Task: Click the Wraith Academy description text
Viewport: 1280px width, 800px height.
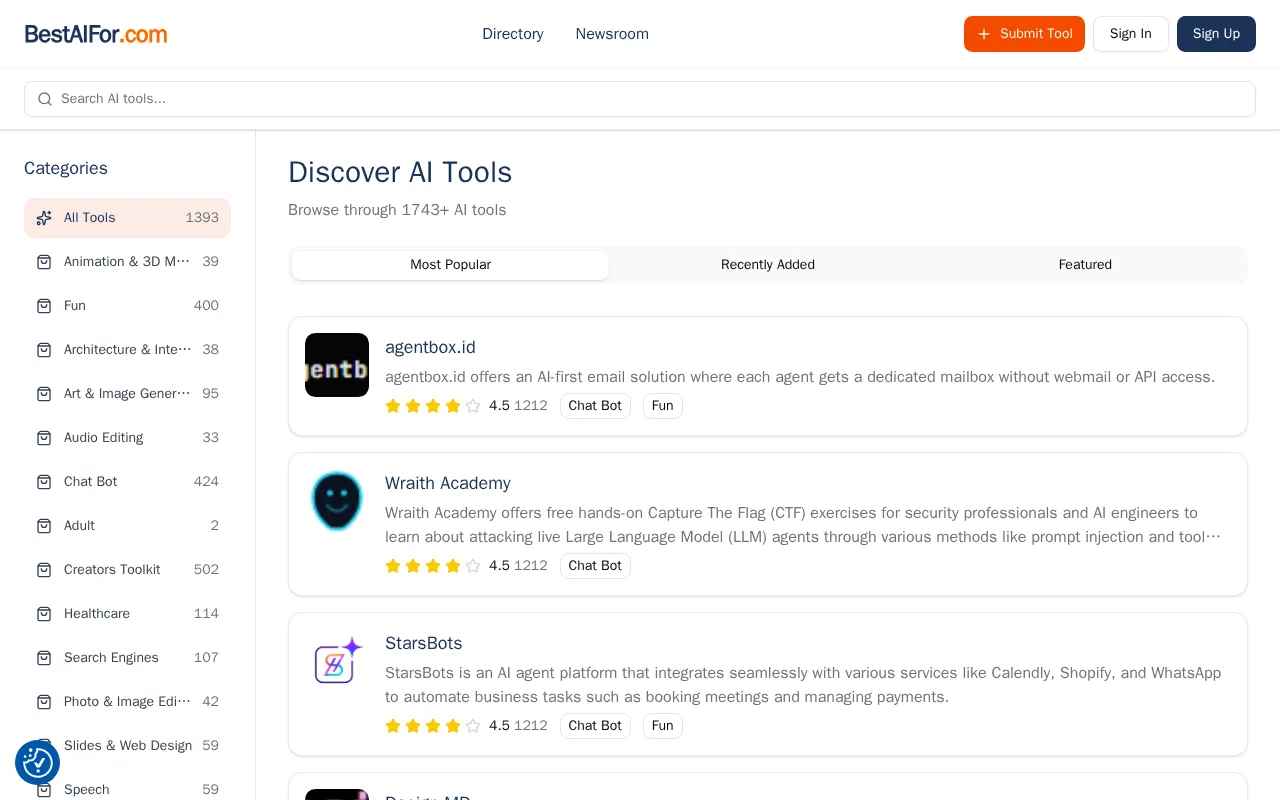Action: coord(803,525)
